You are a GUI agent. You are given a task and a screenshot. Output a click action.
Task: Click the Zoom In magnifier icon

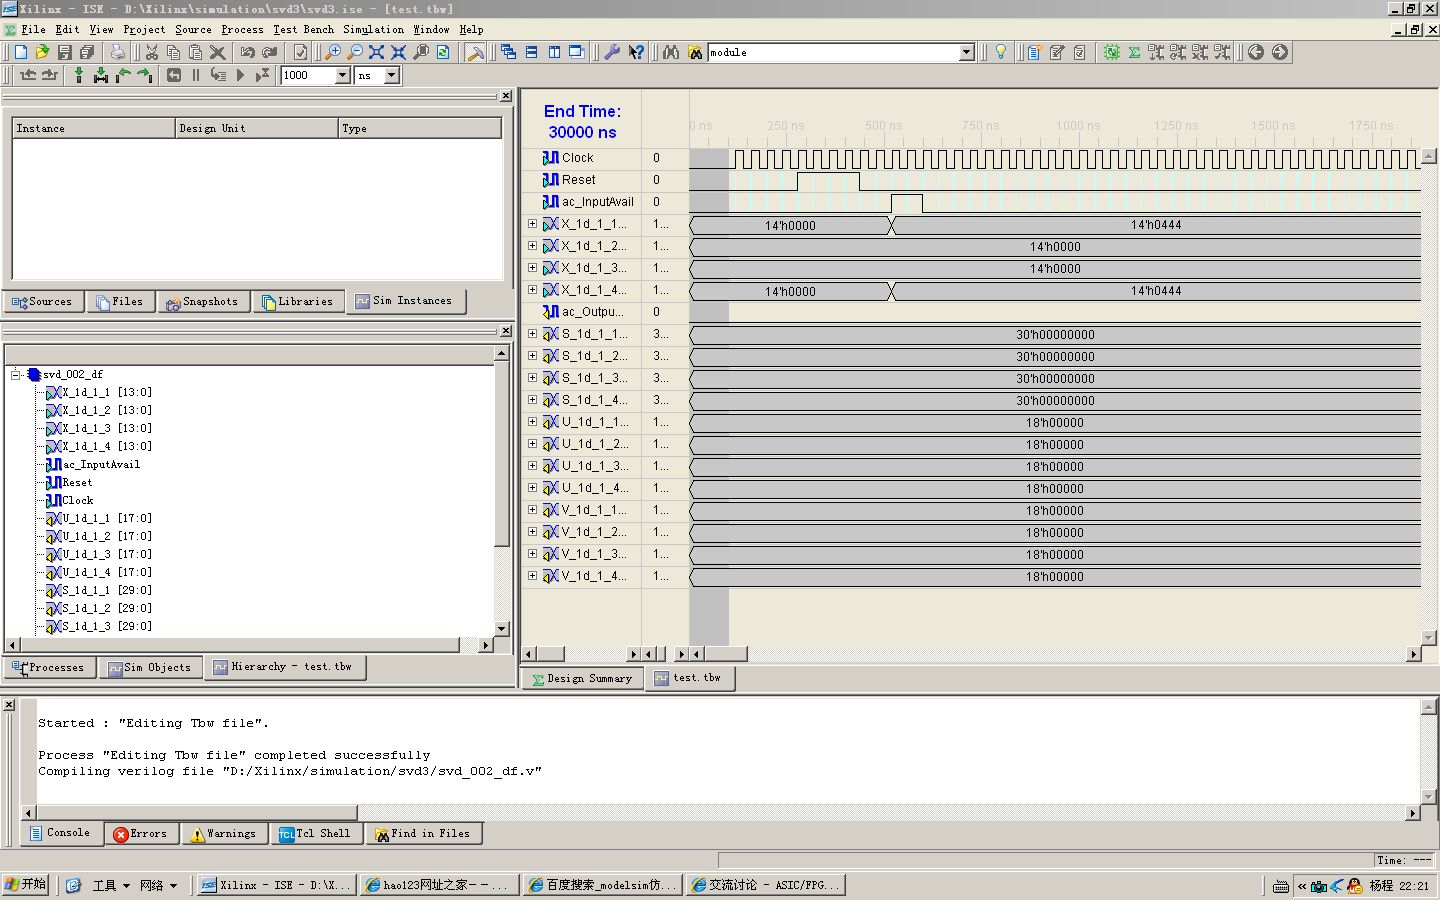click(333, 52)
